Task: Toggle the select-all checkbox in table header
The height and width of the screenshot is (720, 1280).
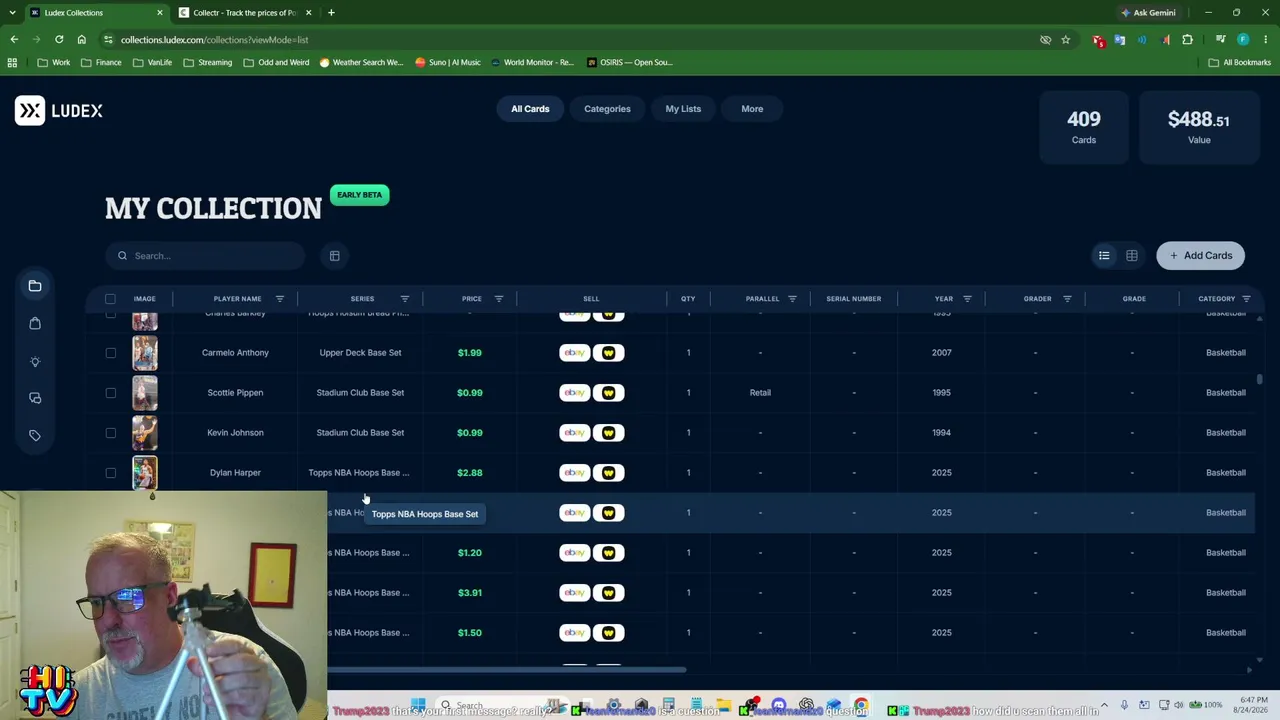Action: [110, 299]
